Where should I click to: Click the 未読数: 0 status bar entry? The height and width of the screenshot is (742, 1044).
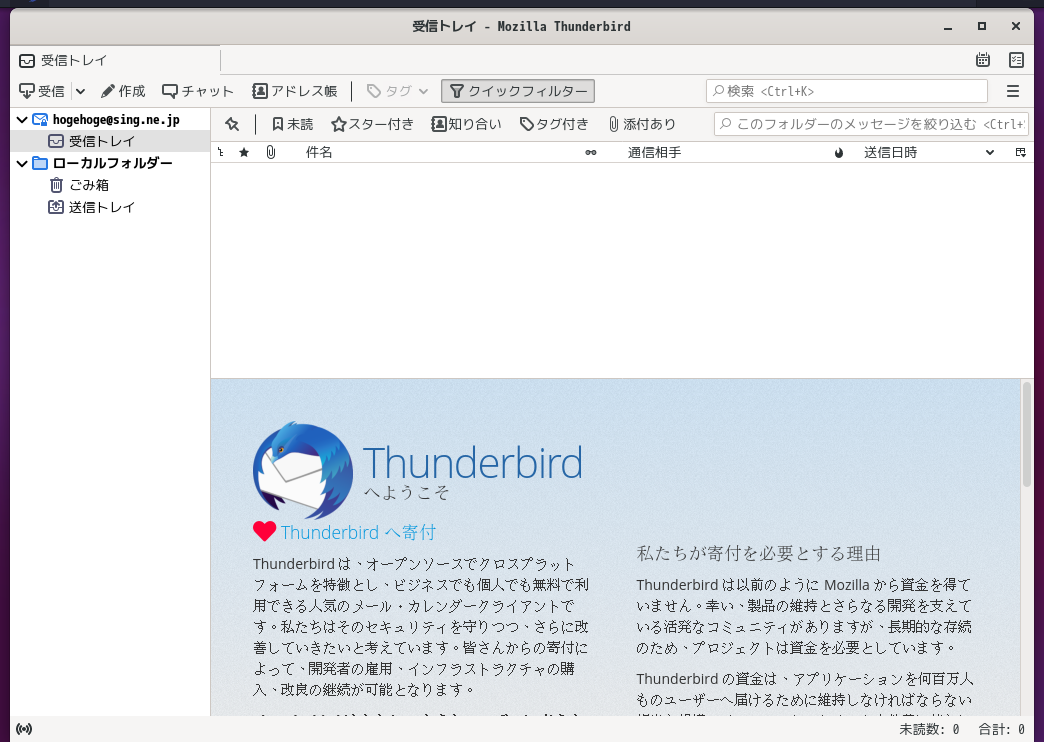pos(929,729)
